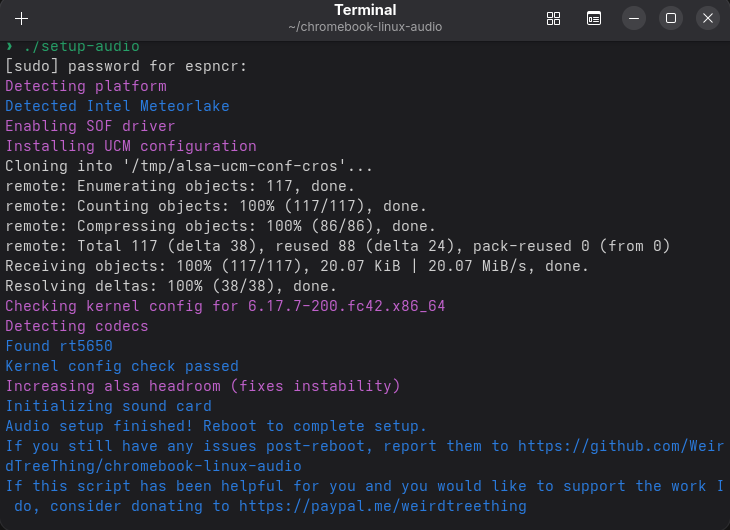Click the ./setup-audio command text

click(80, 46)
